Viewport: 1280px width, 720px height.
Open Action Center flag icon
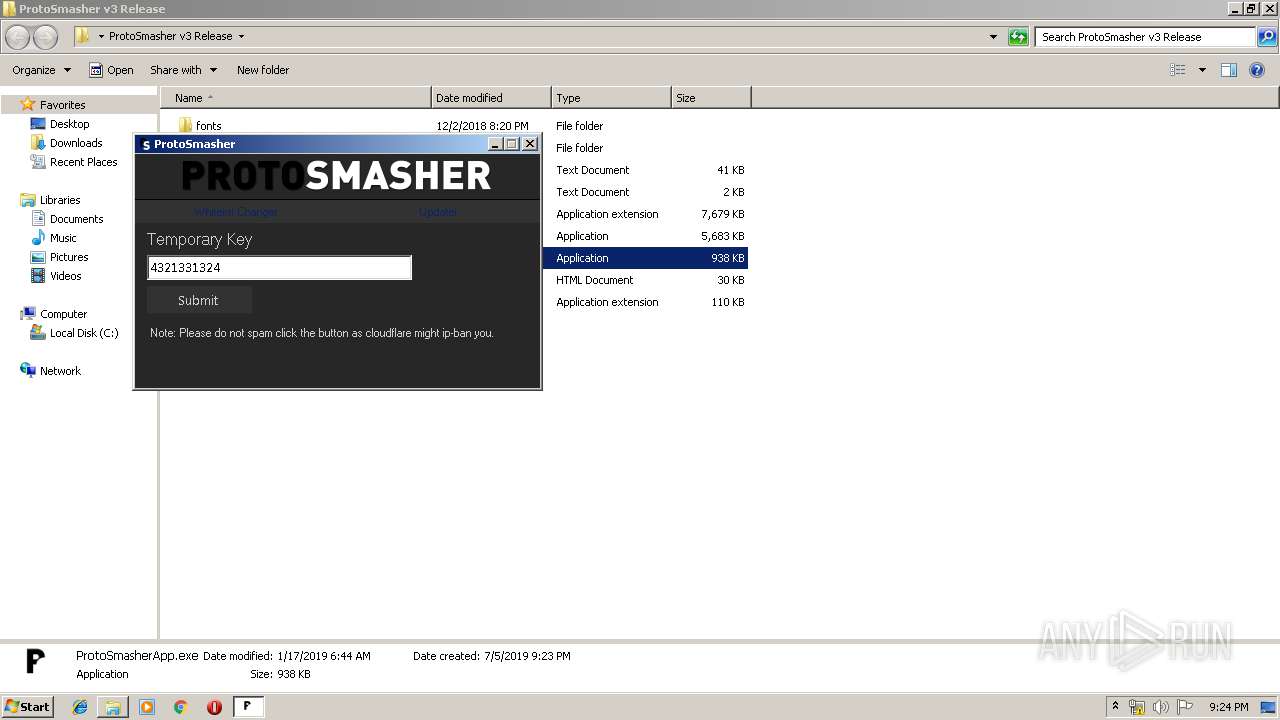(1185, 707)
